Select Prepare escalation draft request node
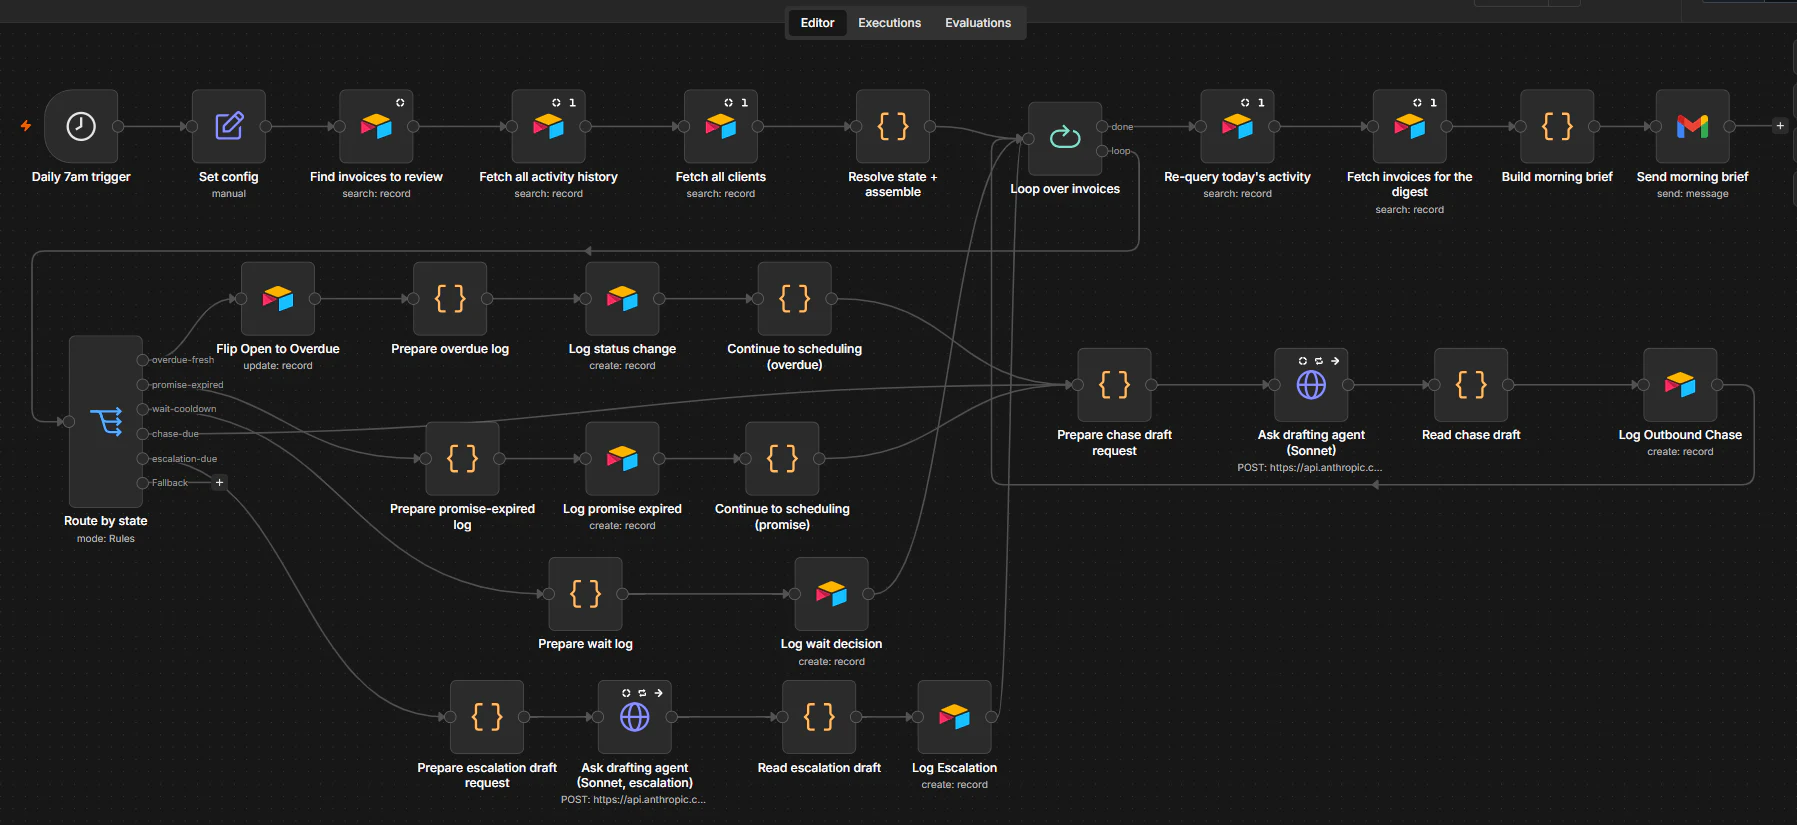The height and width of the screenshot is (825, 1797). [487, 717]
